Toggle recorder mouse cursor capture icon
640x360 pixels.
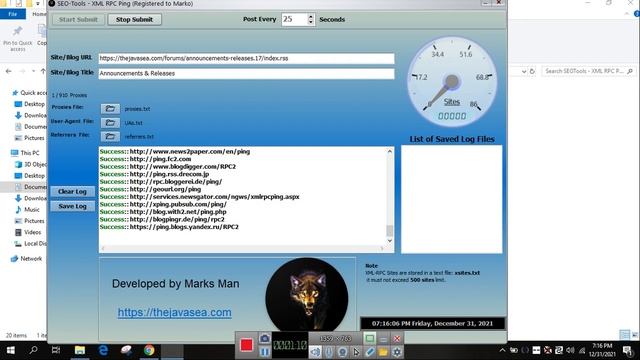tap(356, 351)
